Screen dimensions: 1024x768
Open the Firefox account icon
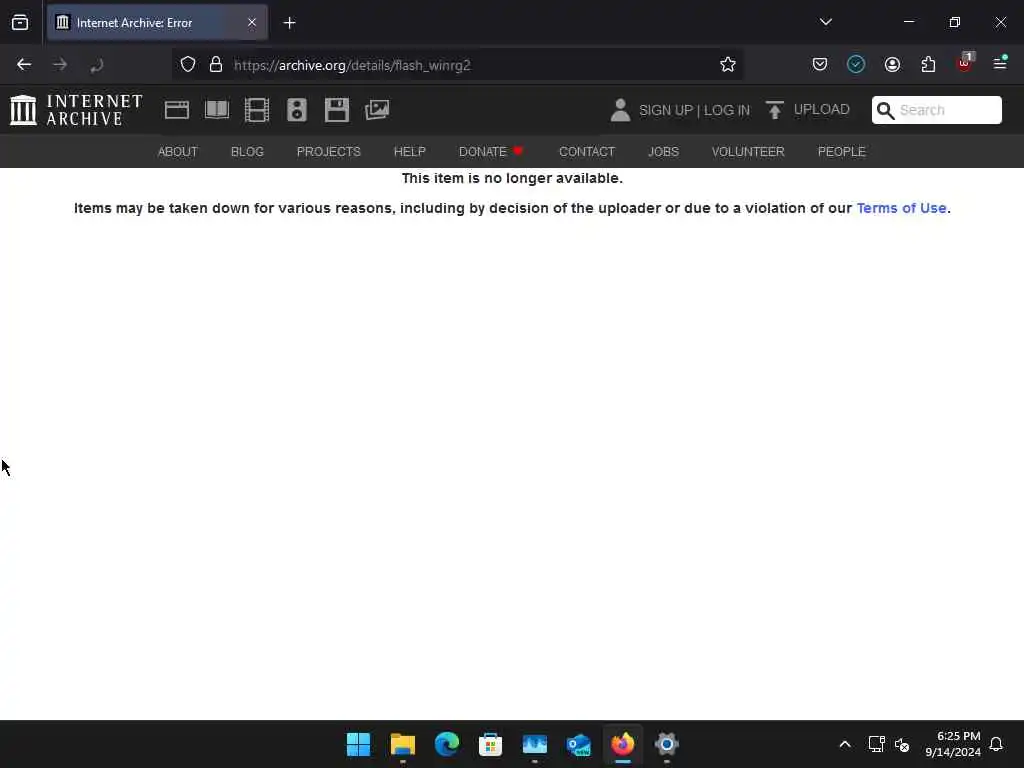point(892,64)
